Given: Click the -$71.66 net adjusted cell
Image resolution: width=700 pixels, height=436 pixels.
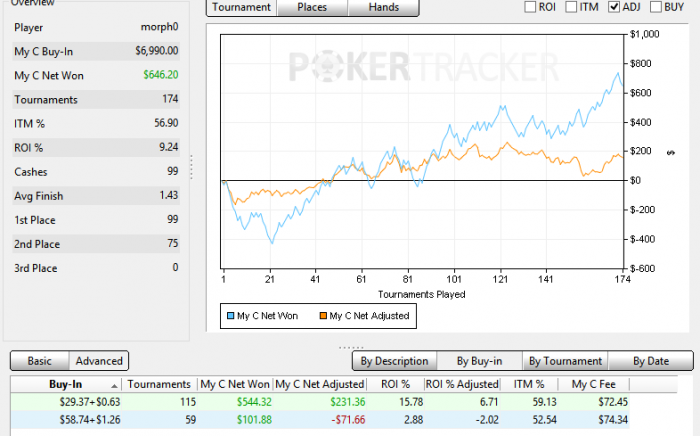Looking at the screenshot, I should (348, 420).
